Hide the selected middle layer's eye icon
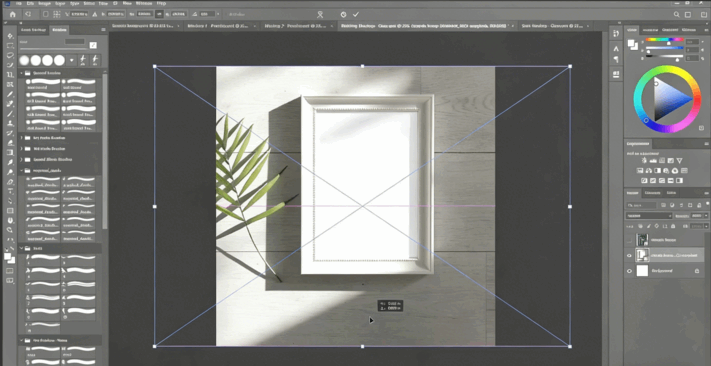This screenshot has width=711, height=366. point(629,255)
